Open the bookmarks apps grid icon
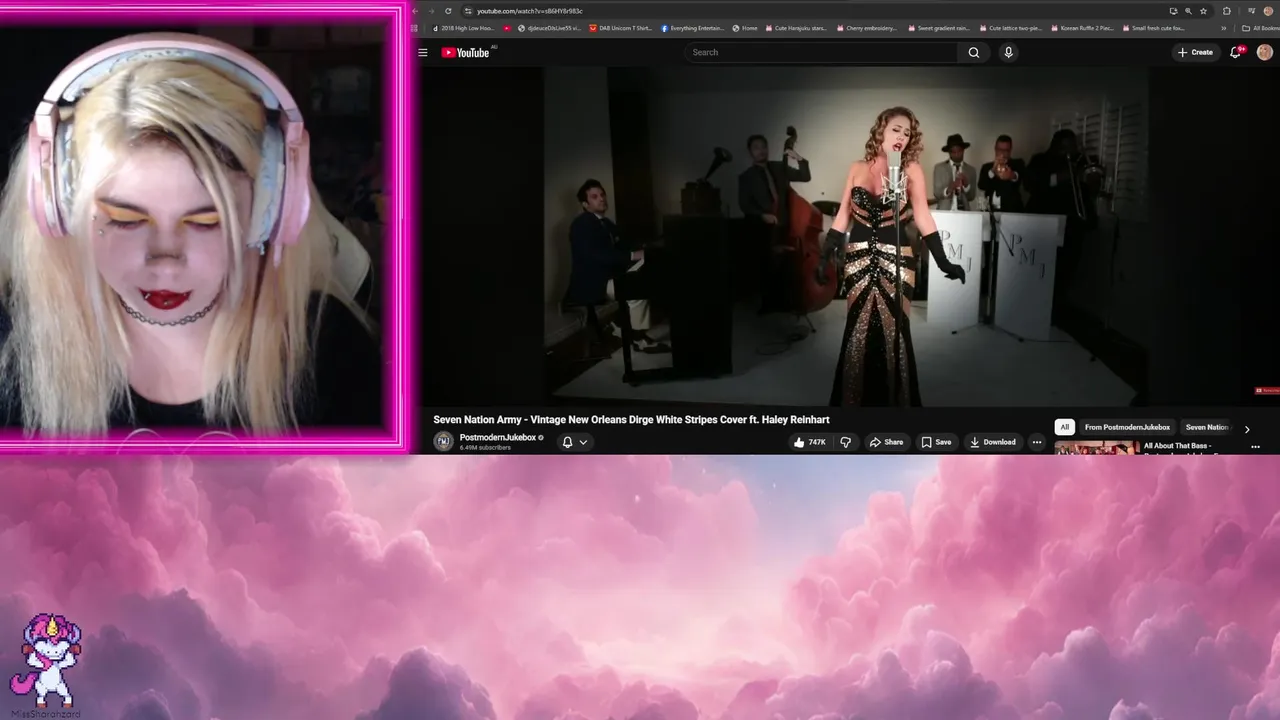The image size is (1280, 720). [414, 28]
